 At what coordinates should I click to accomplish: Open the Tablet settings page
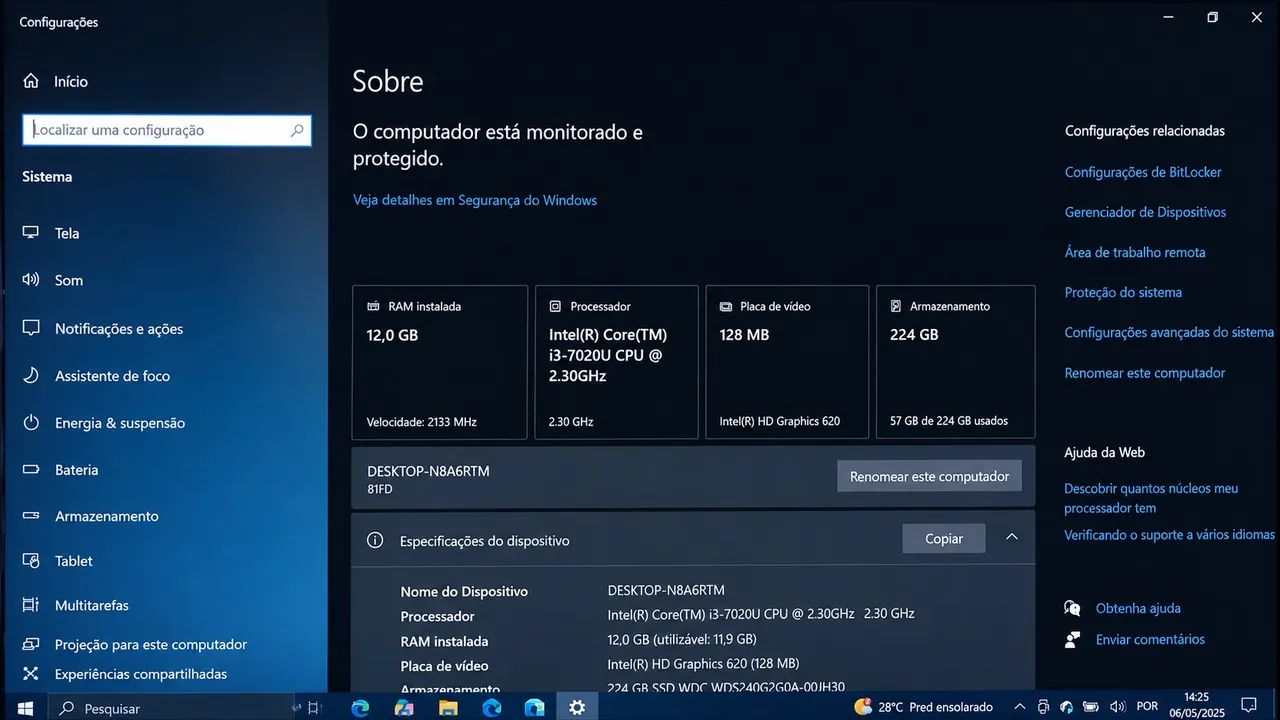click(57, 561)
